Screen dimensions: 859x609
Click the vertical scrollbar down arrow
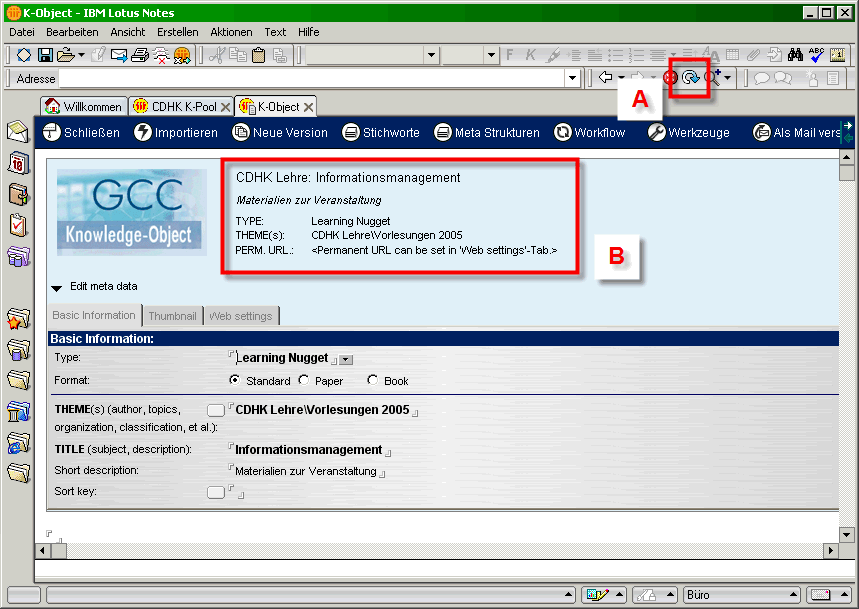pyautogui.click(x=846, y=535)
